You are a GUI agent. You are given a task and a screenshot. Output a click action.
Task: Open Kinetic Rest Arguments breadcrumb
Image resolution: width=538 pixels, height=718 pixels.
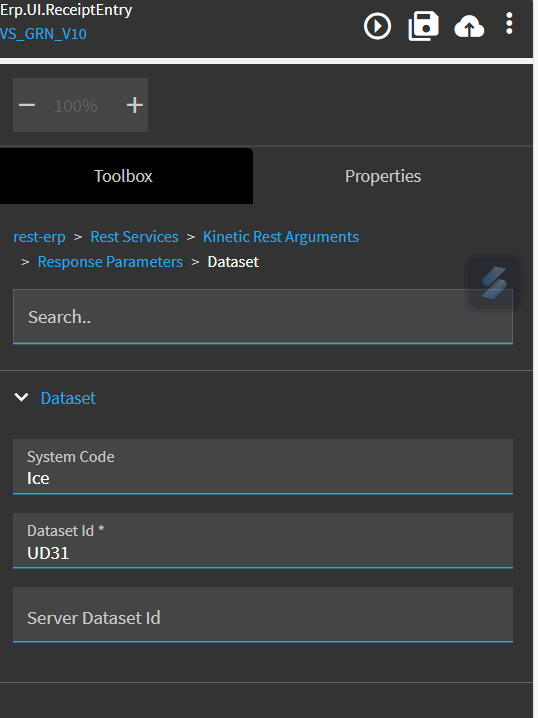tap(281, 237)
